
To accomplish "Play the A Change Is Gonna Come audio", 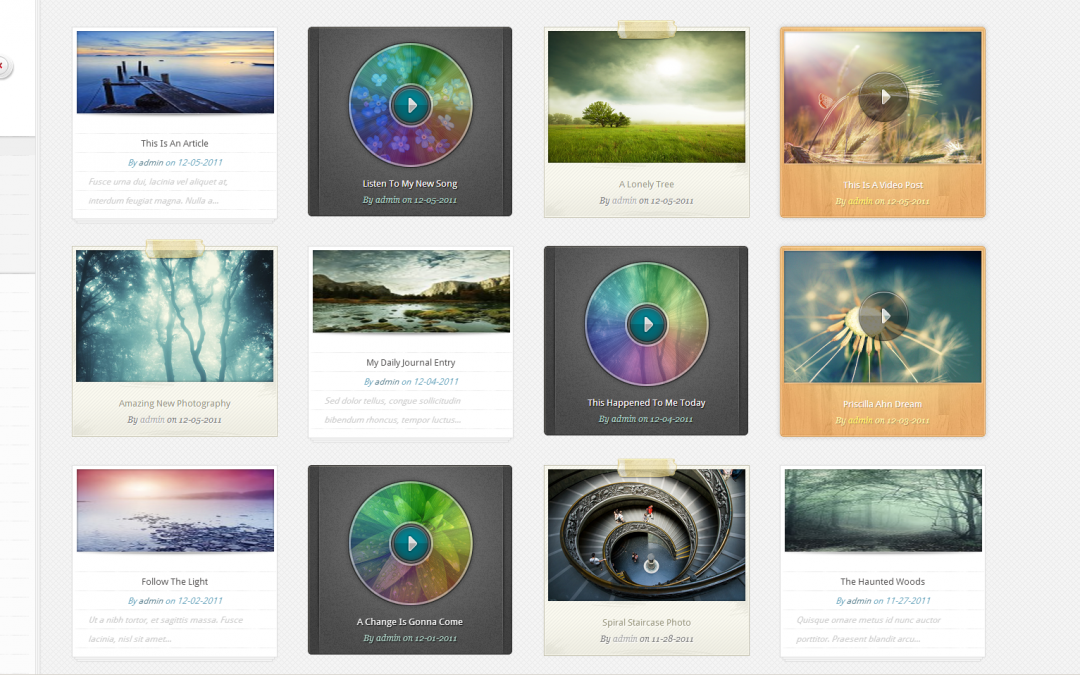I will coord(411,543).
